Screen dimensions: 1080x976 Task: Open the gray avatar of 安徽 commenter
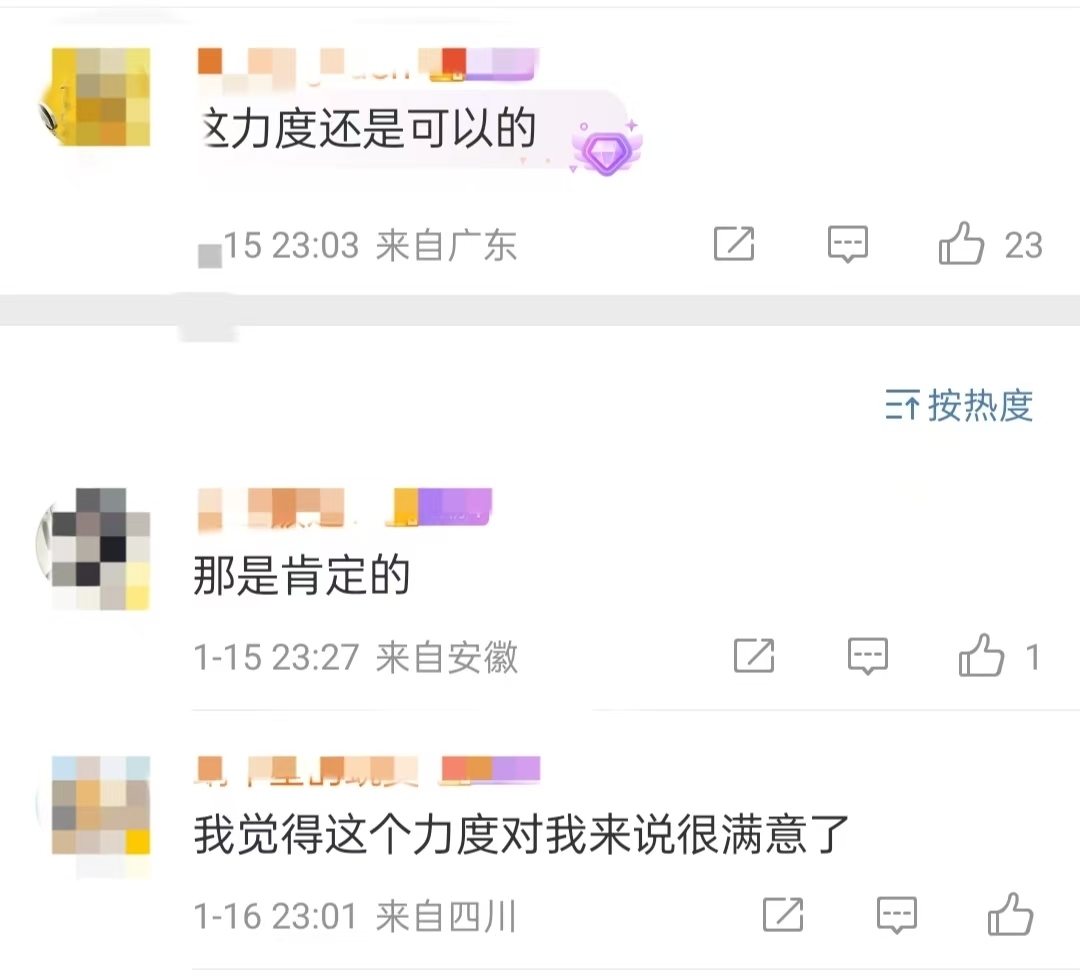101,549
